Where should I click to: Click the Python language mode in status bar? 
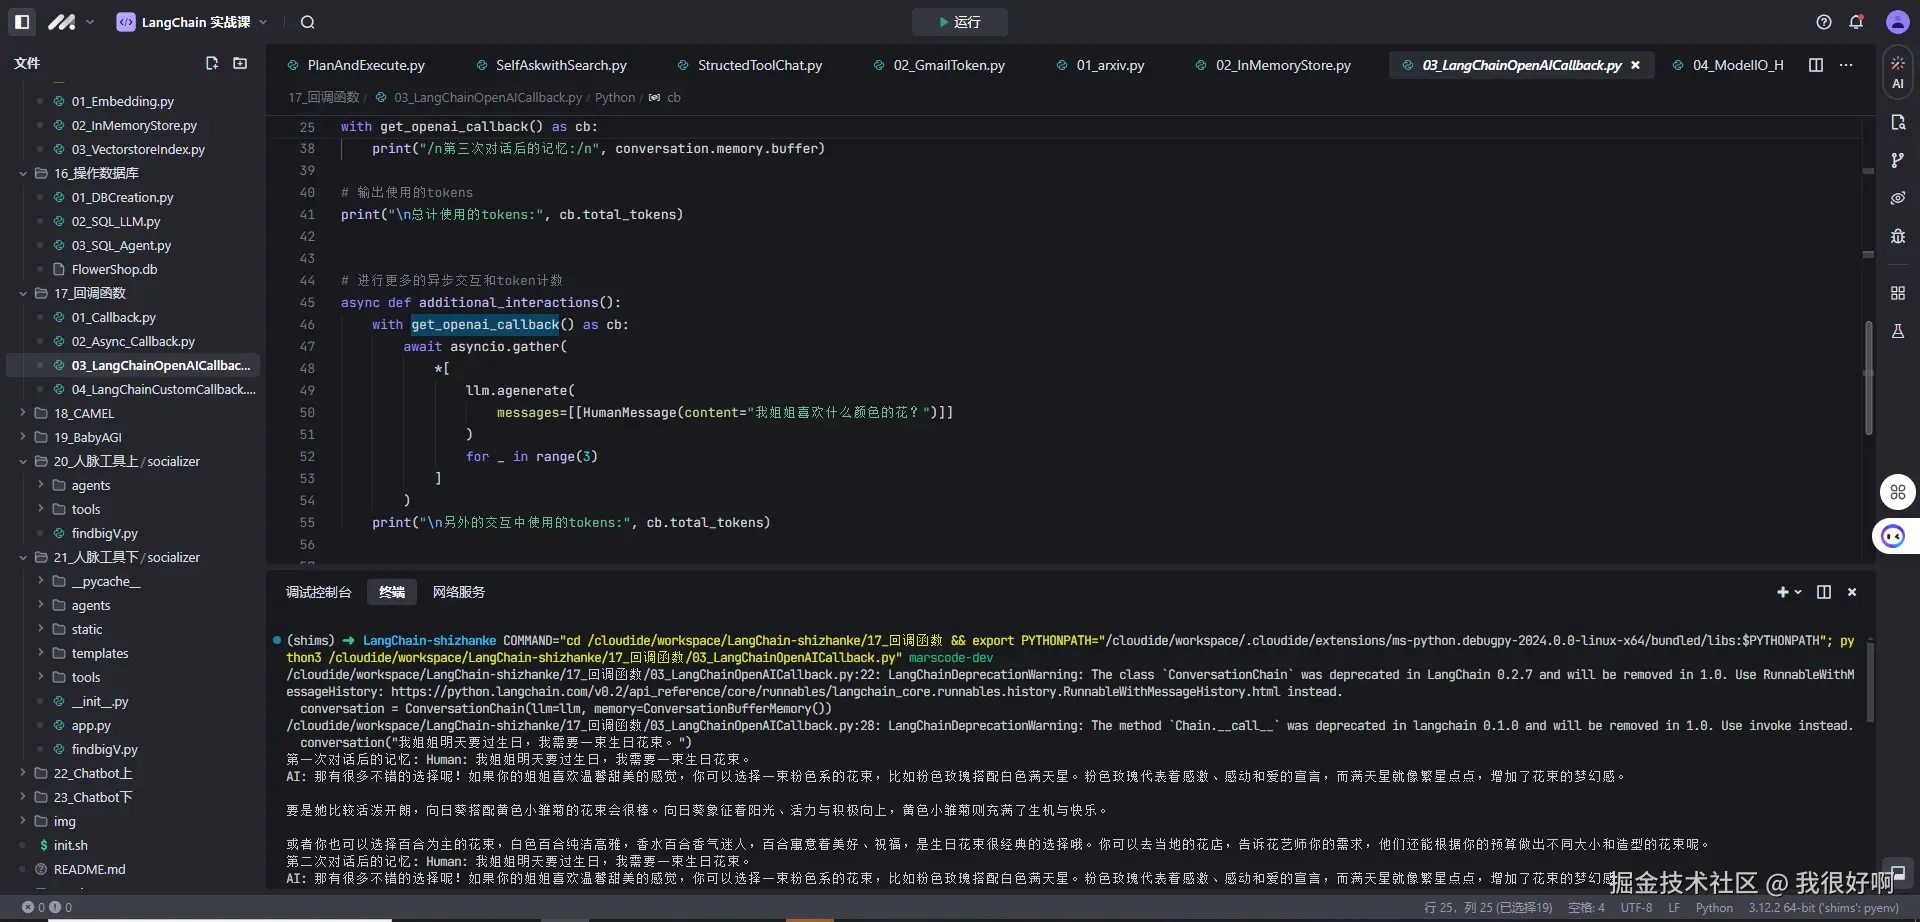(1713, 908)
